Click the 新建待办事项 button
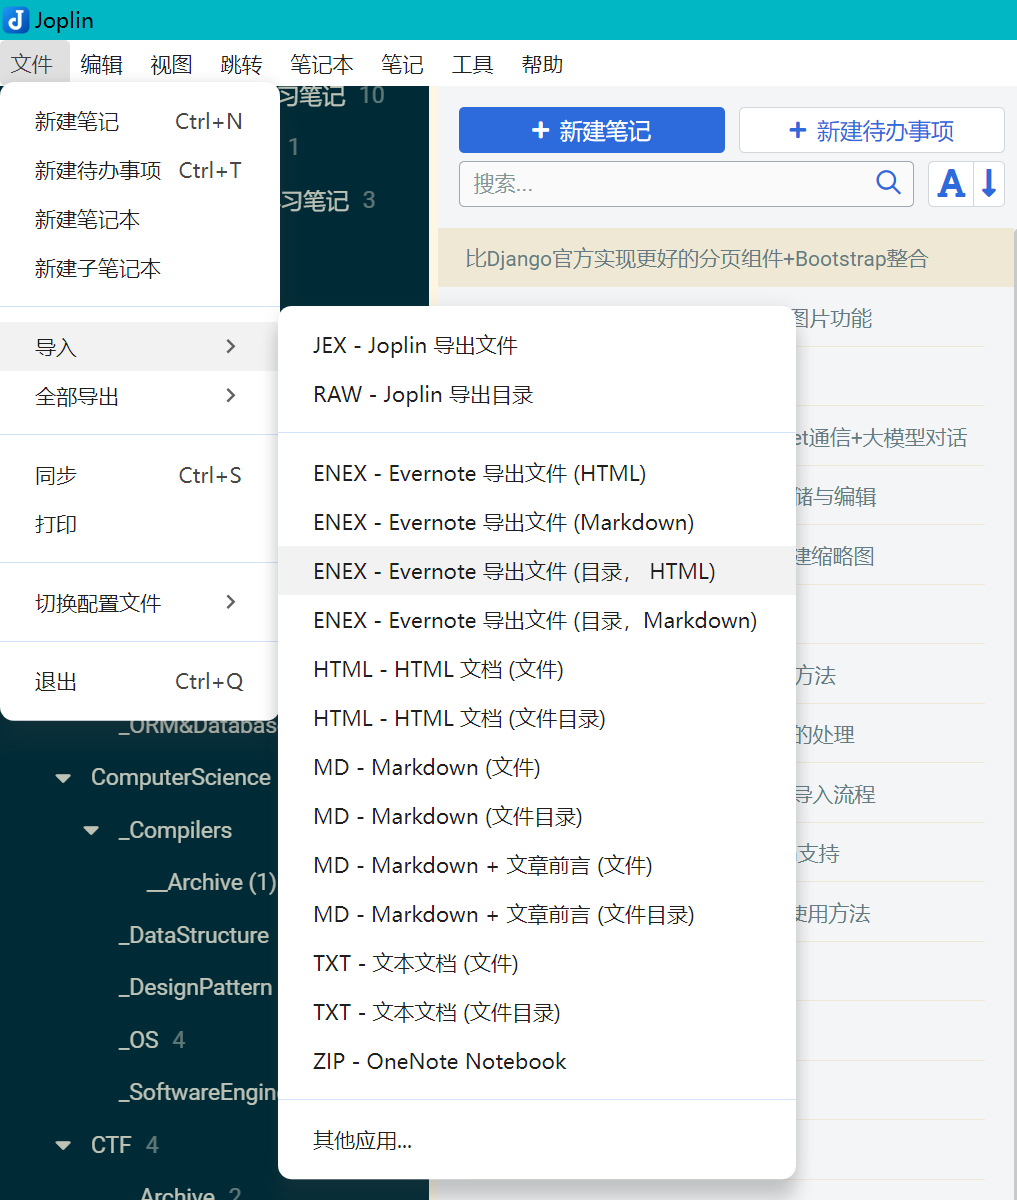 (x=870, y=130)
